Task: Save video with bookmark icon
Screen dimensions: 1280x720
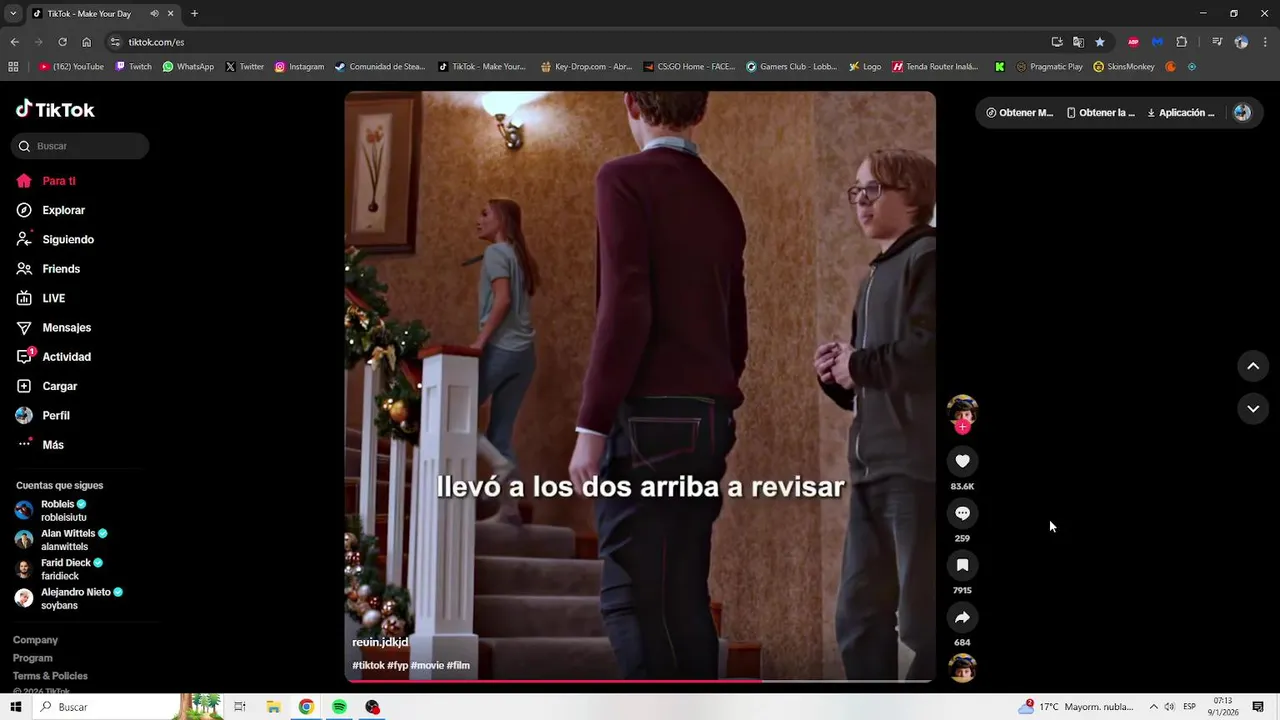Action: (962, 565)
